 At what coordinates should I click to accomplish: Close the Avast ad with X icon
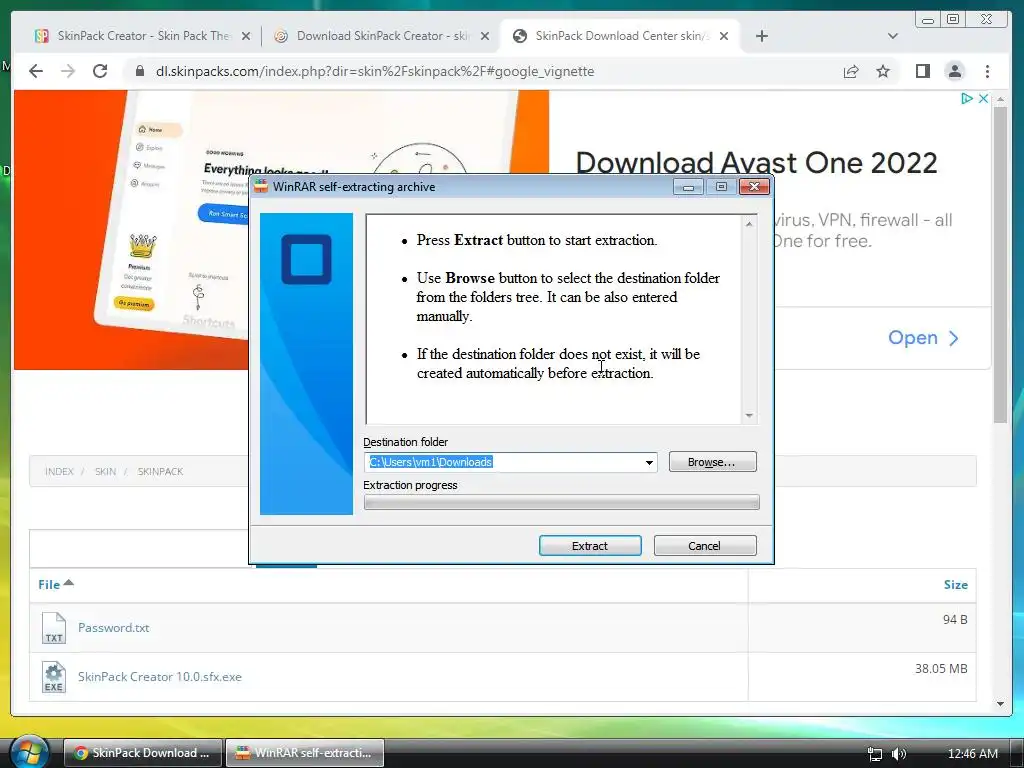coord(983,99)
